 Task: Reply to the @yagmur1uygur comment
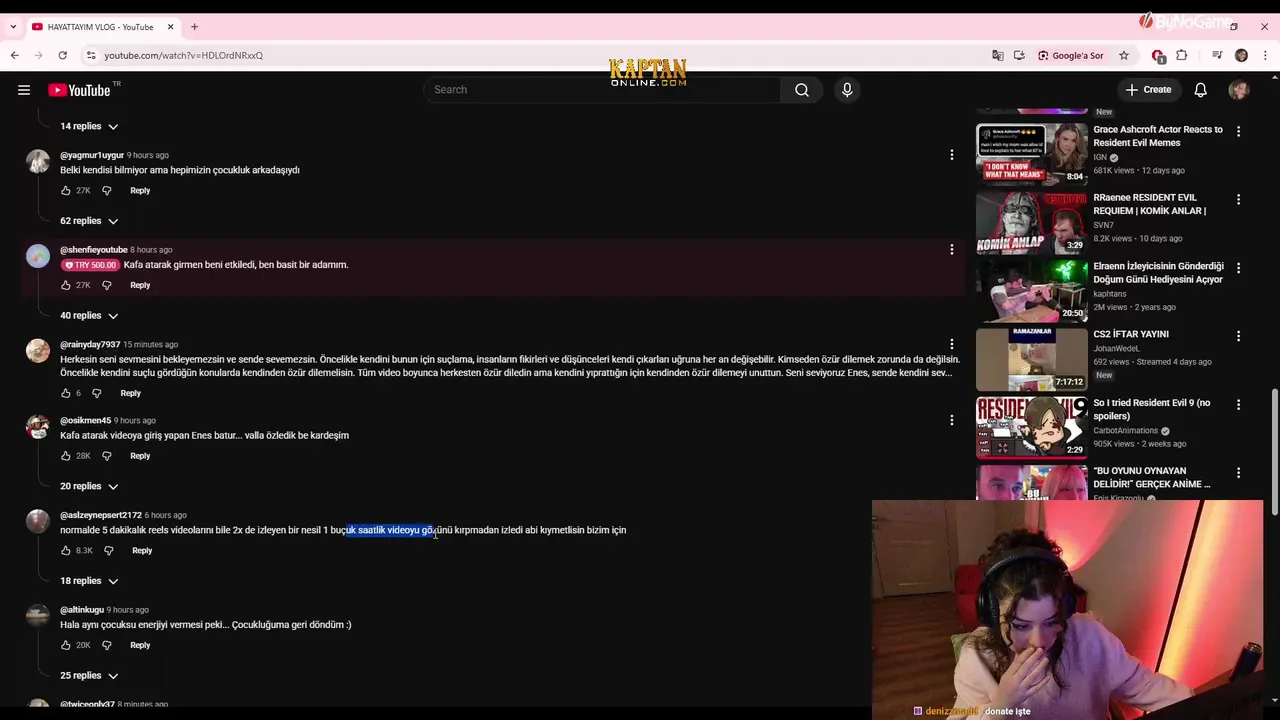click(140, 190)
